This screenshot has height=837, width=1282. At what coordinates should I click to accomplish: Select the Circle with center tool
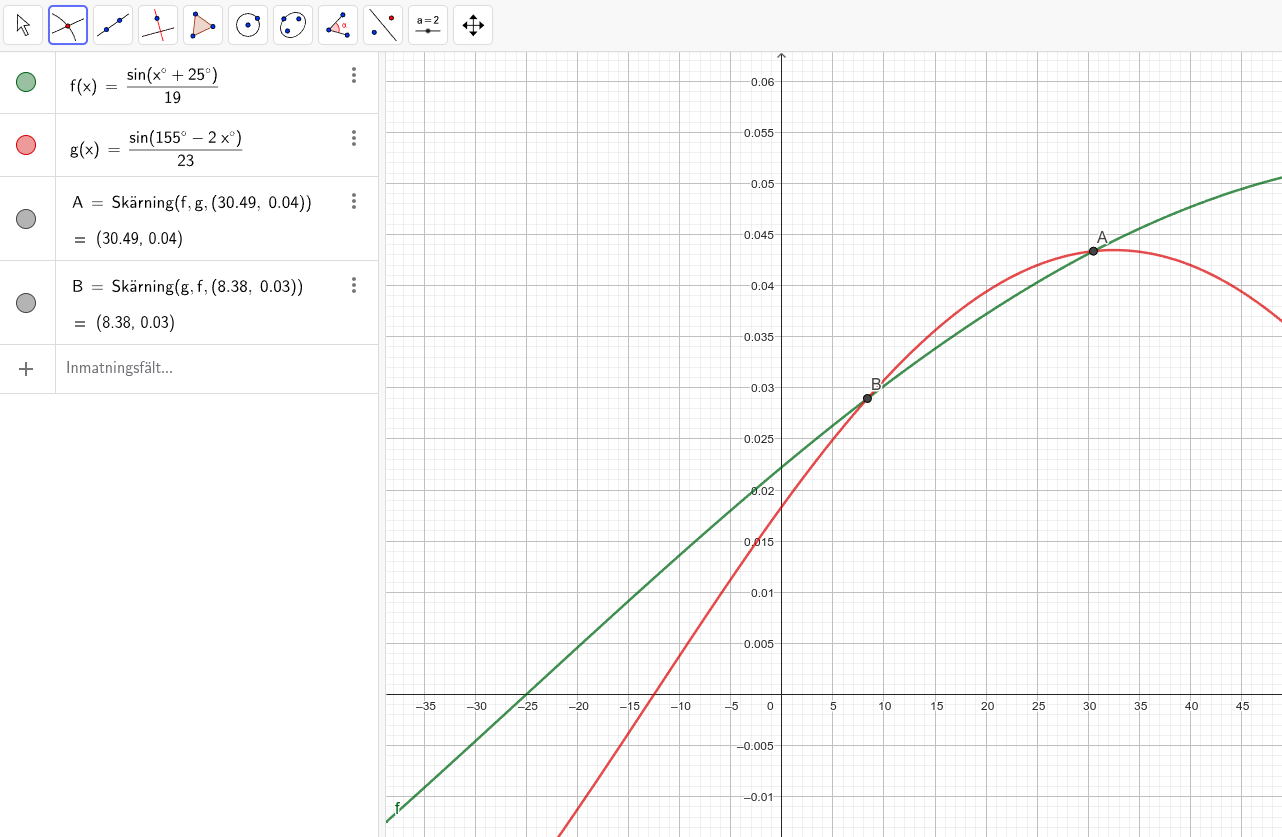248,25
